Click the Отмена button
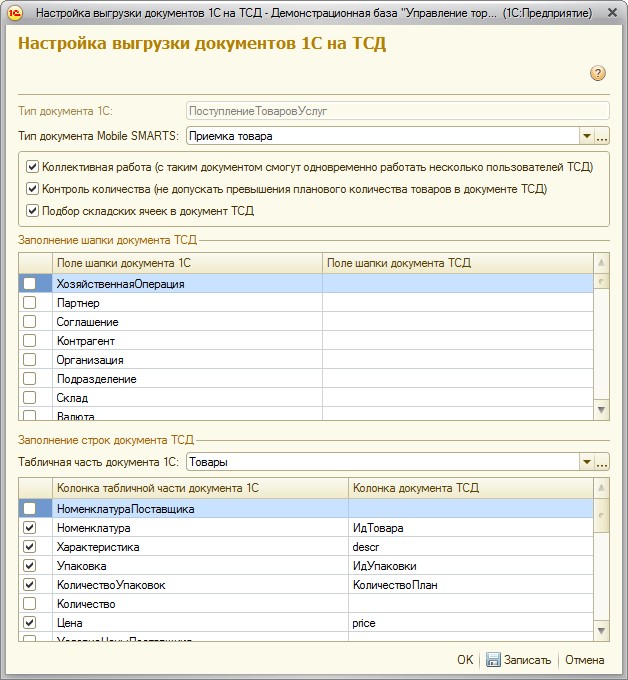Screen dimensions: 628x680 [584, 660]
